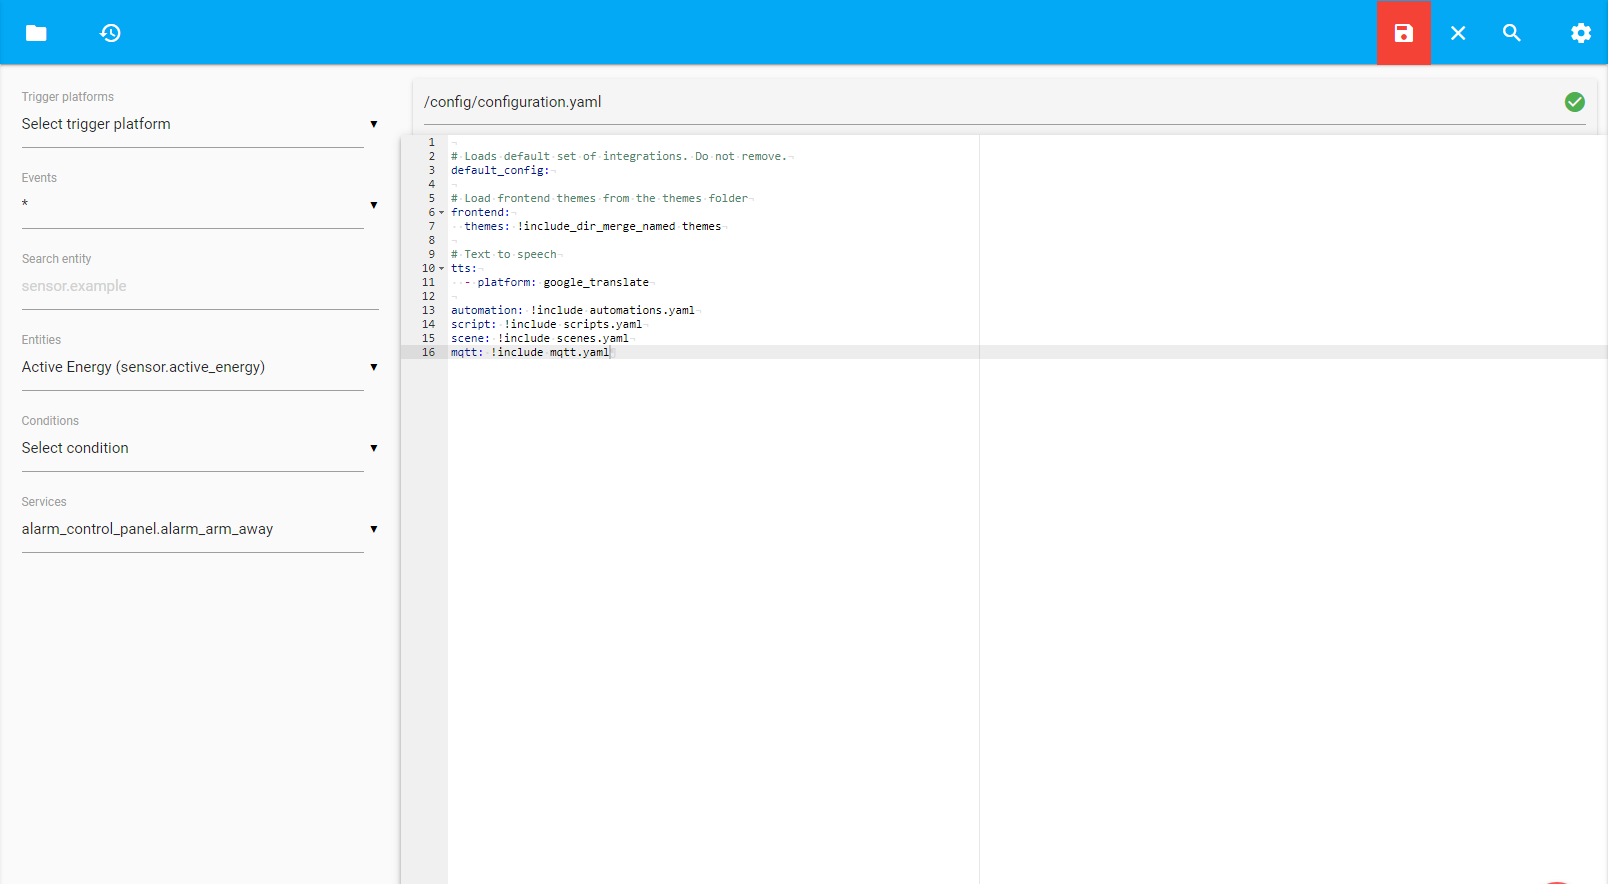1608x884 pixels.
Task: Close the current file with X icon
Action: (x=1458, y=33)
